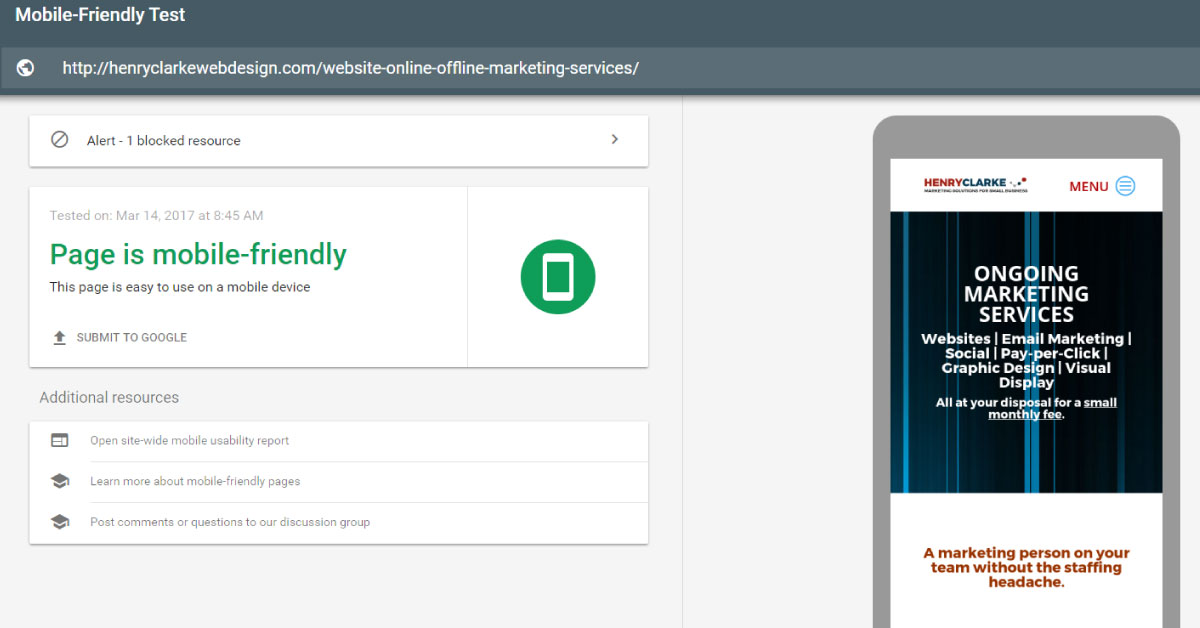Click the graduation cap icon beside Learn more
Viewport: 1200px width, 628px height.
point(60,481)
